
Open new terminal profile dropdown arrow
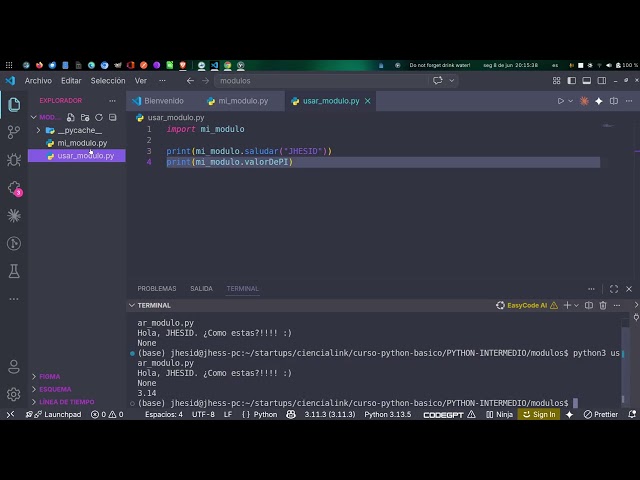click(x=576, y=305)
